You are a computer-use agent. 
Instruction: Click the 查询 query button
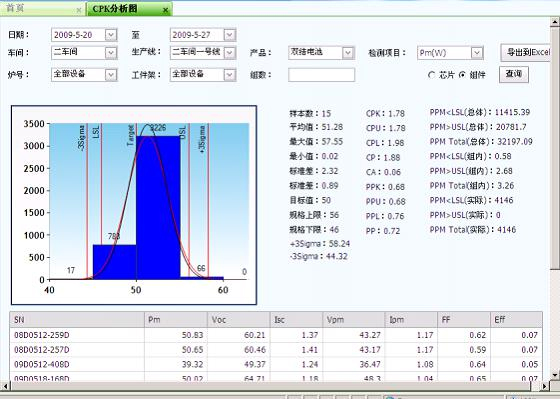tap(514, 74)
